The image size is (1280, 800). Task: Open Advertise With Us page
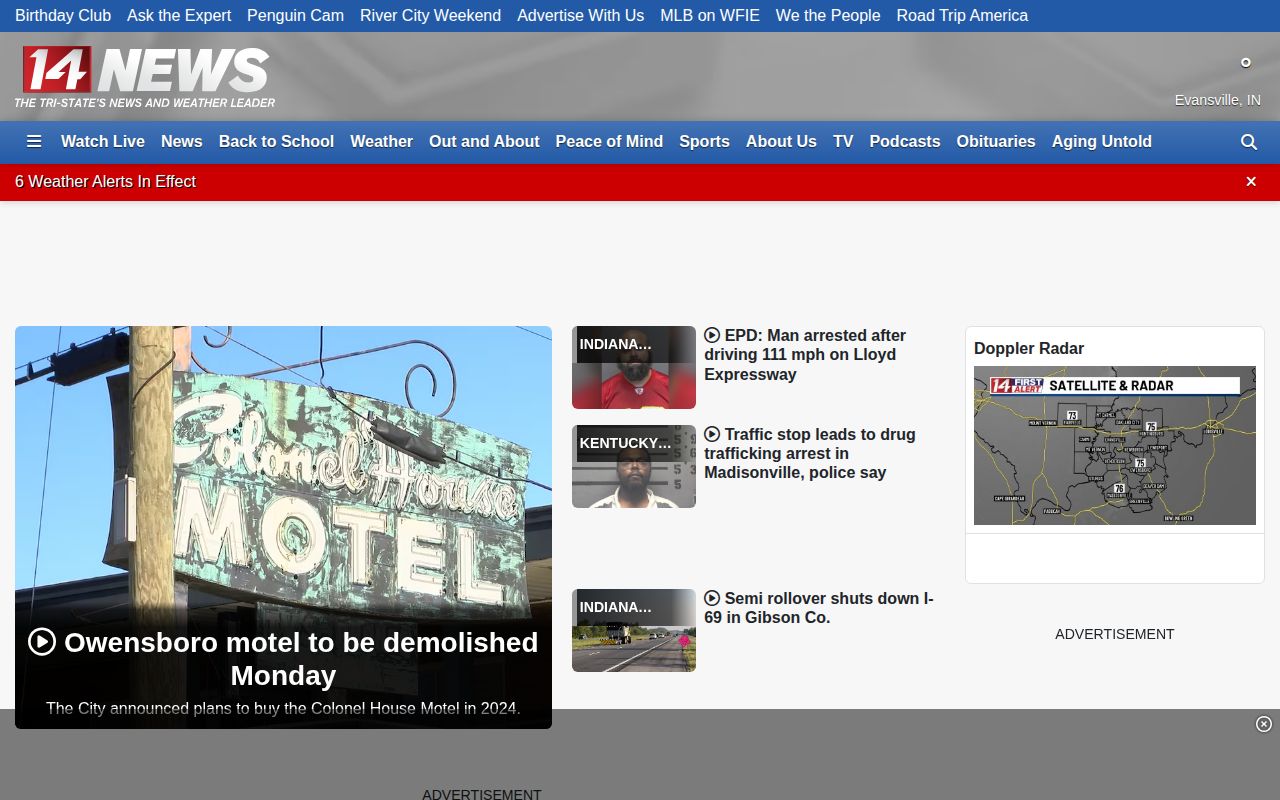coord(580,16)
